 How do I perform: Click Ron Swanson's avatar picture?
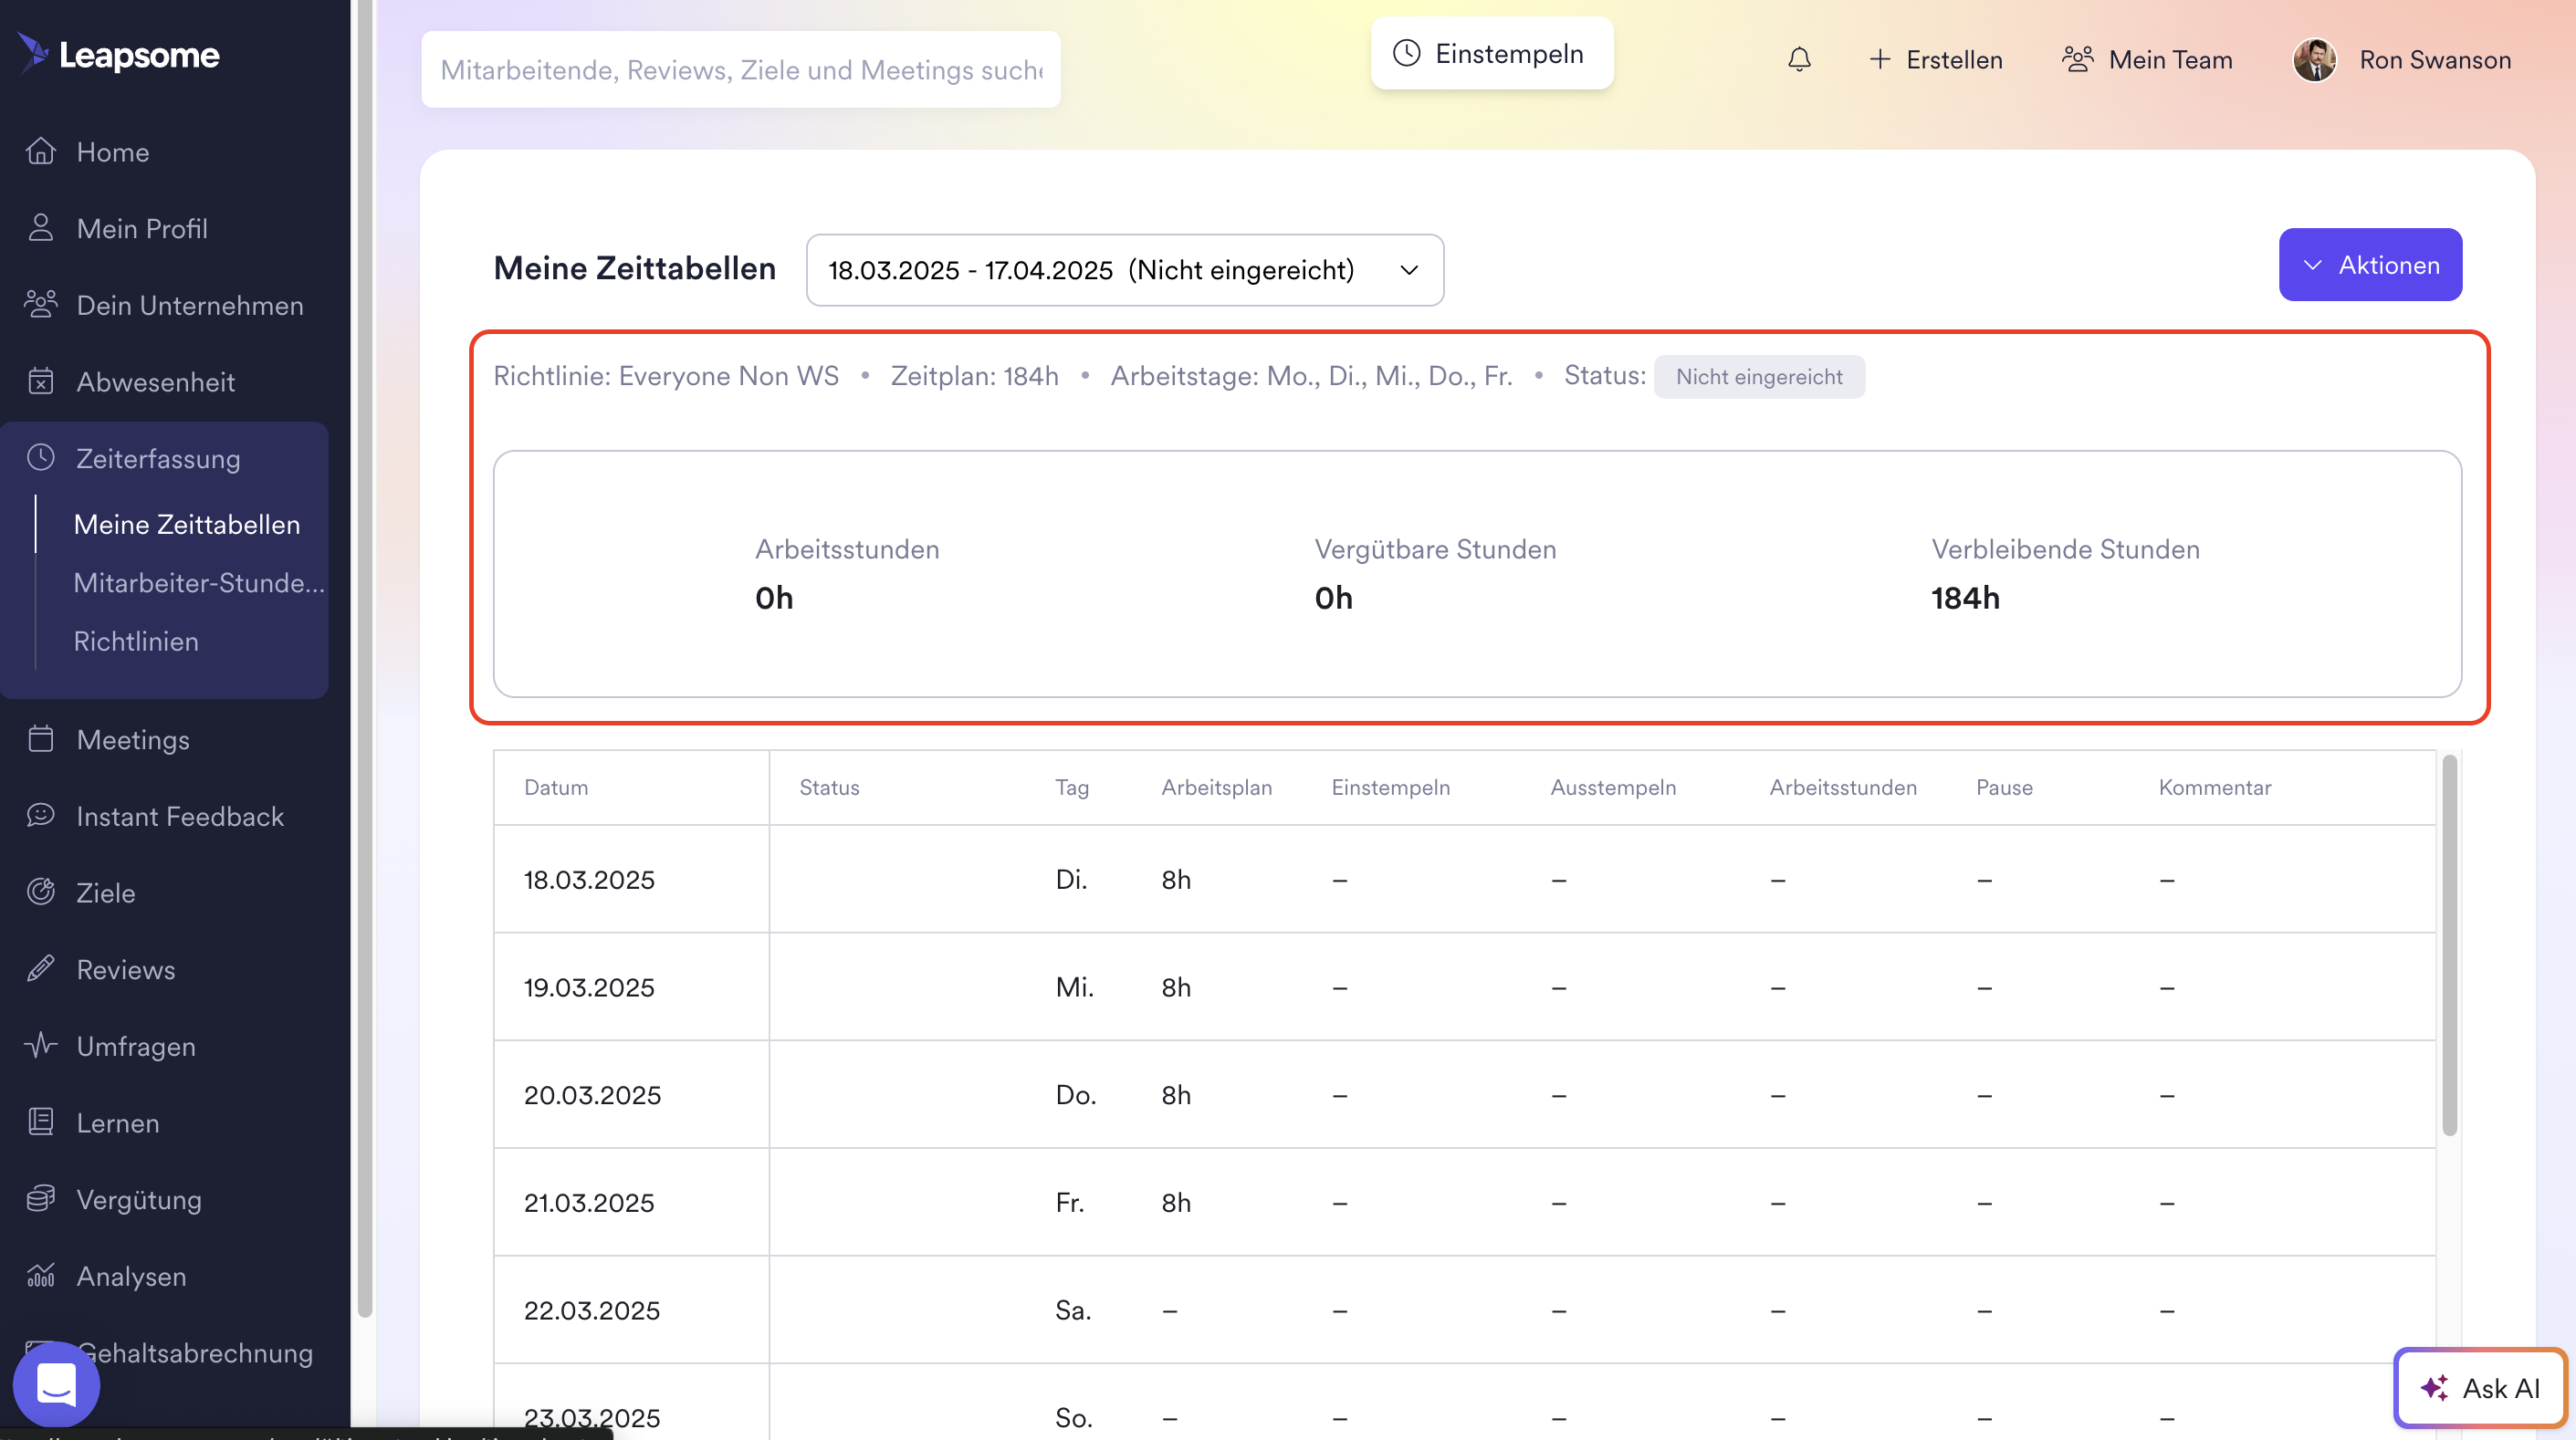coord(2315,59)
